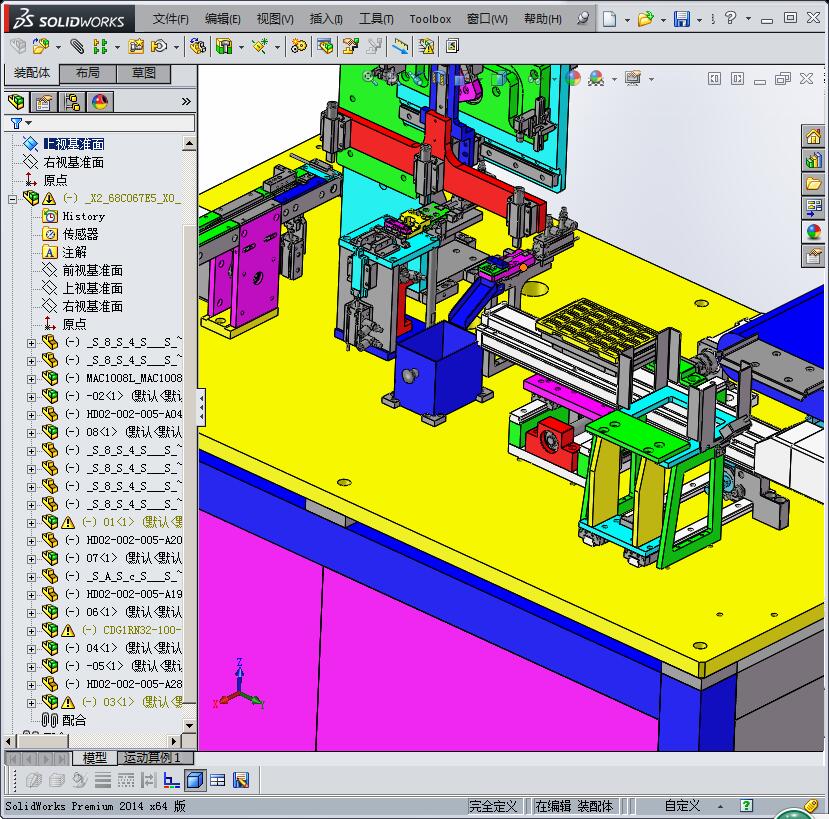The width and height of the screenshot is (829, 819).
Task: Open the FeatureManager design tree tab
Action: [x=16, y=101]
